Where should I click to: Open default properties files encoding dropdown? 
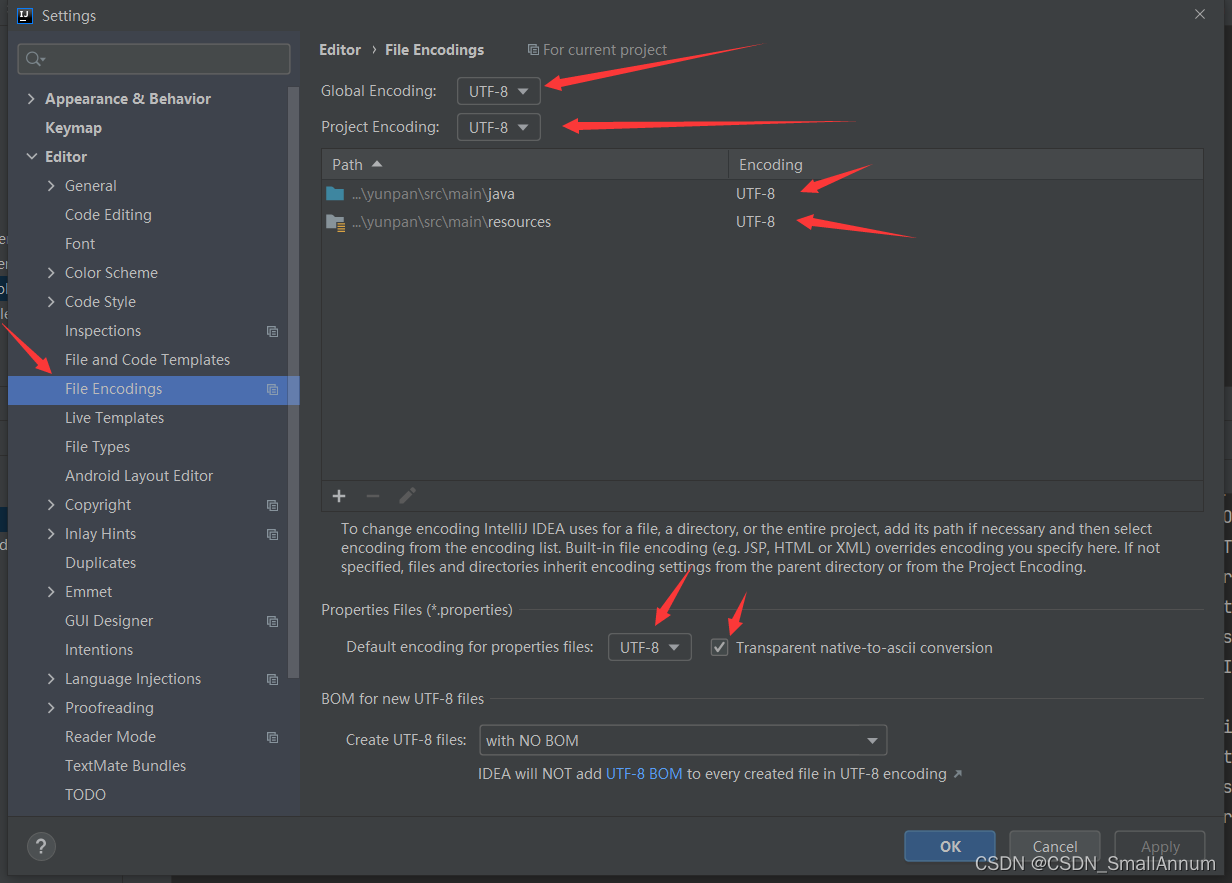tap(650, 647)
